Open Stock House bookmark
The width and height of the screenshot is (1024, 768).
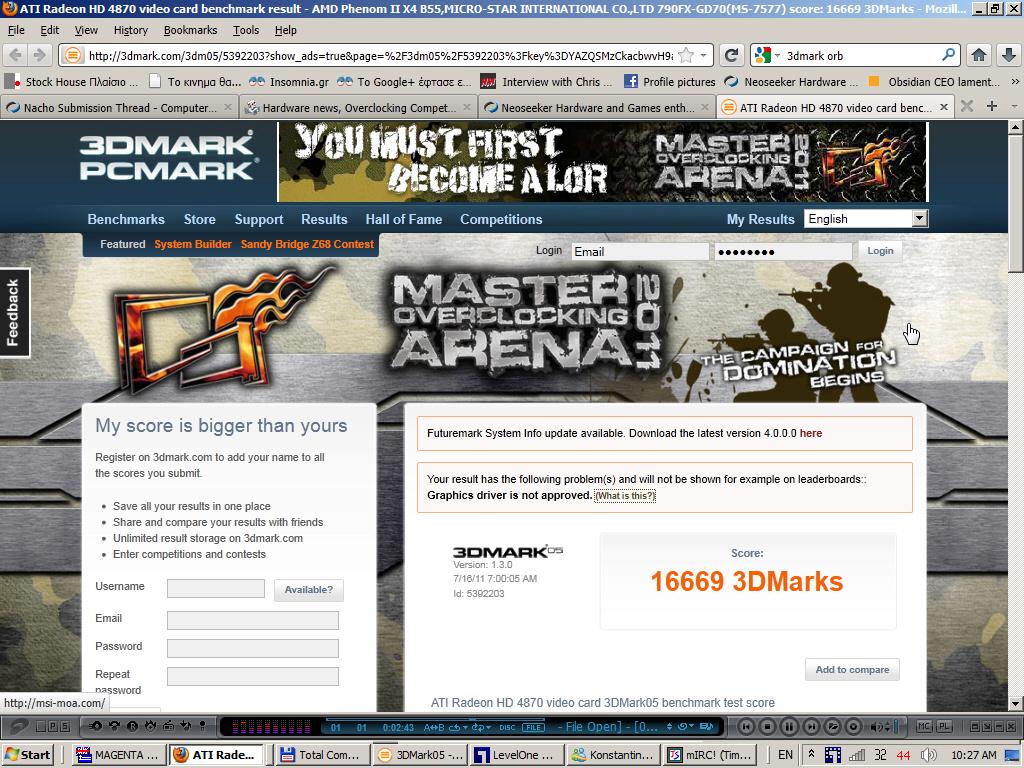click(x=72, y=82)
